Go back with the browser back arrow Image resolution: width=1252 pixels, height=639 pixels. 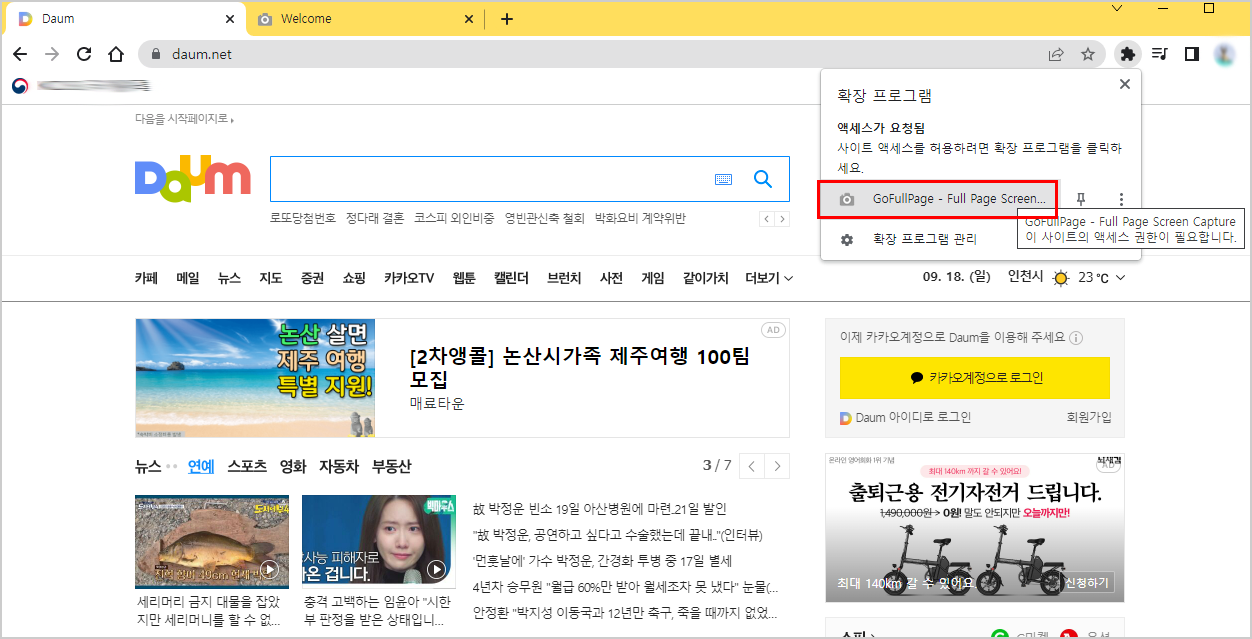click(20, 54)
